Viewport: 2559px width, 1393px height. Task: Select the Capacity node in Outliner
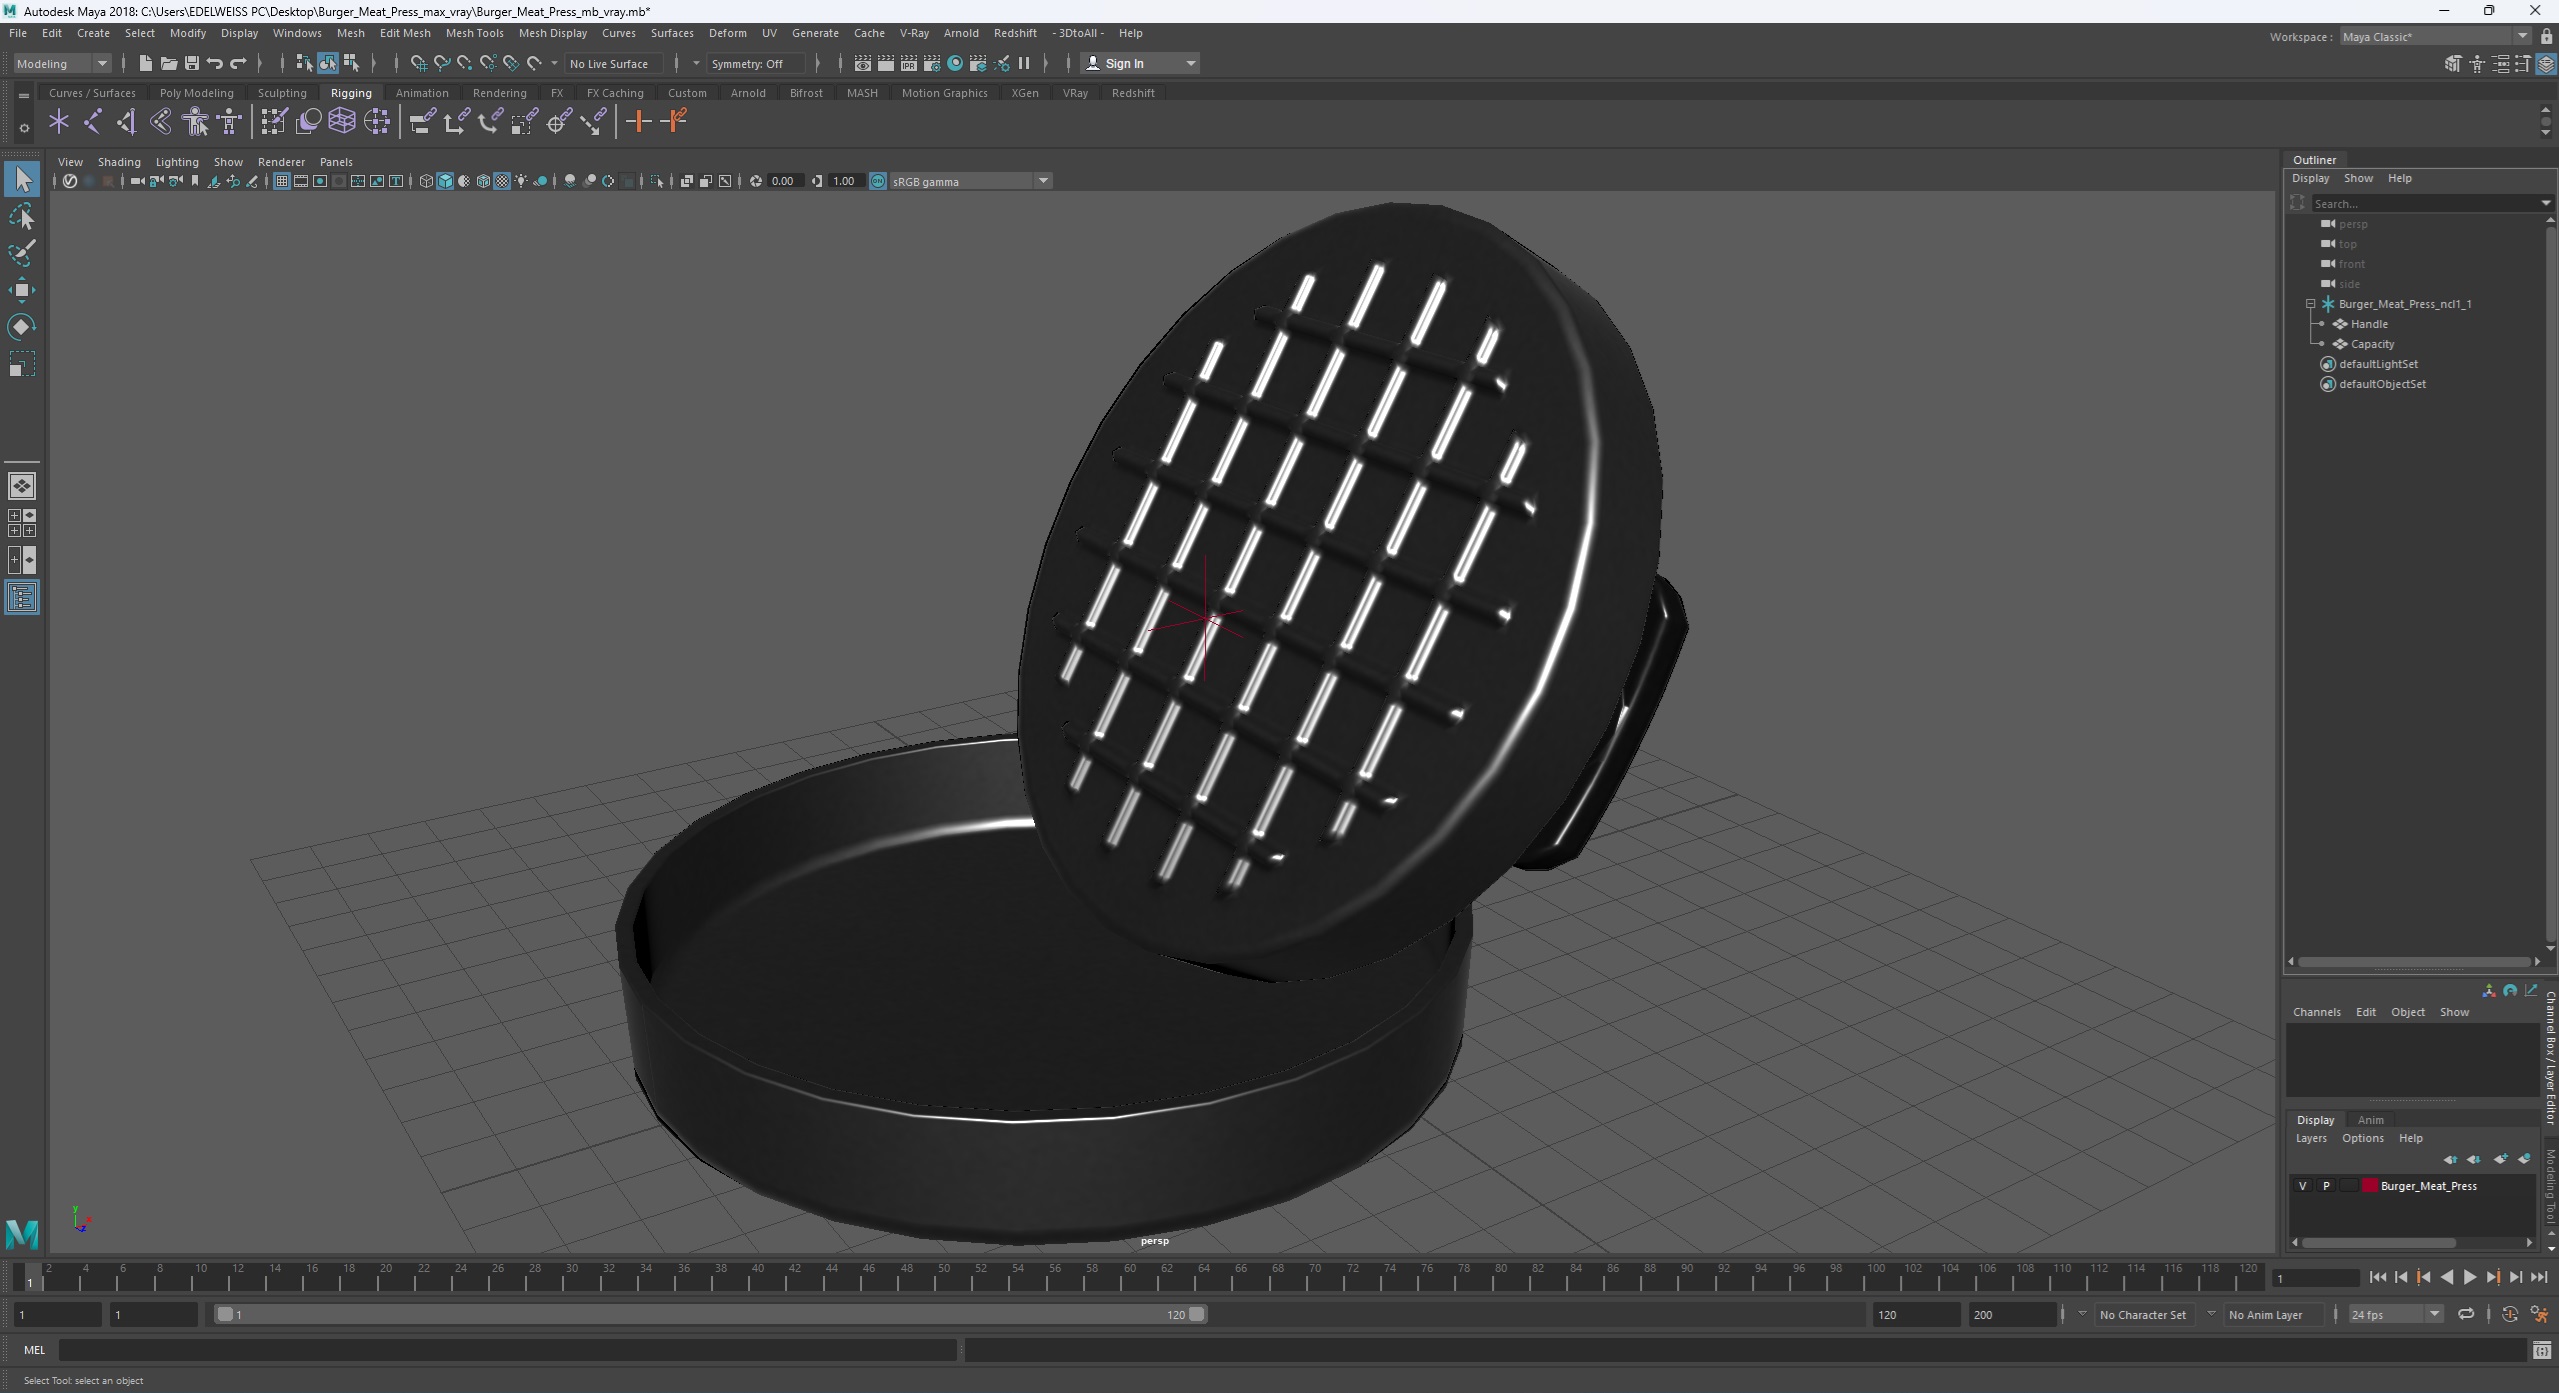pos(2372,344)
